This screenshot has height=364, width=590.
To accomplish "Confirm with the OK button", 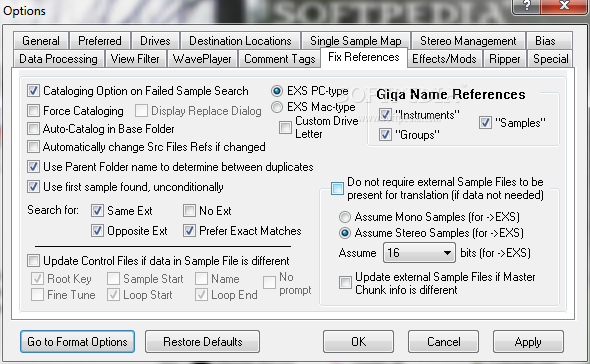I will tap(359, 342).
